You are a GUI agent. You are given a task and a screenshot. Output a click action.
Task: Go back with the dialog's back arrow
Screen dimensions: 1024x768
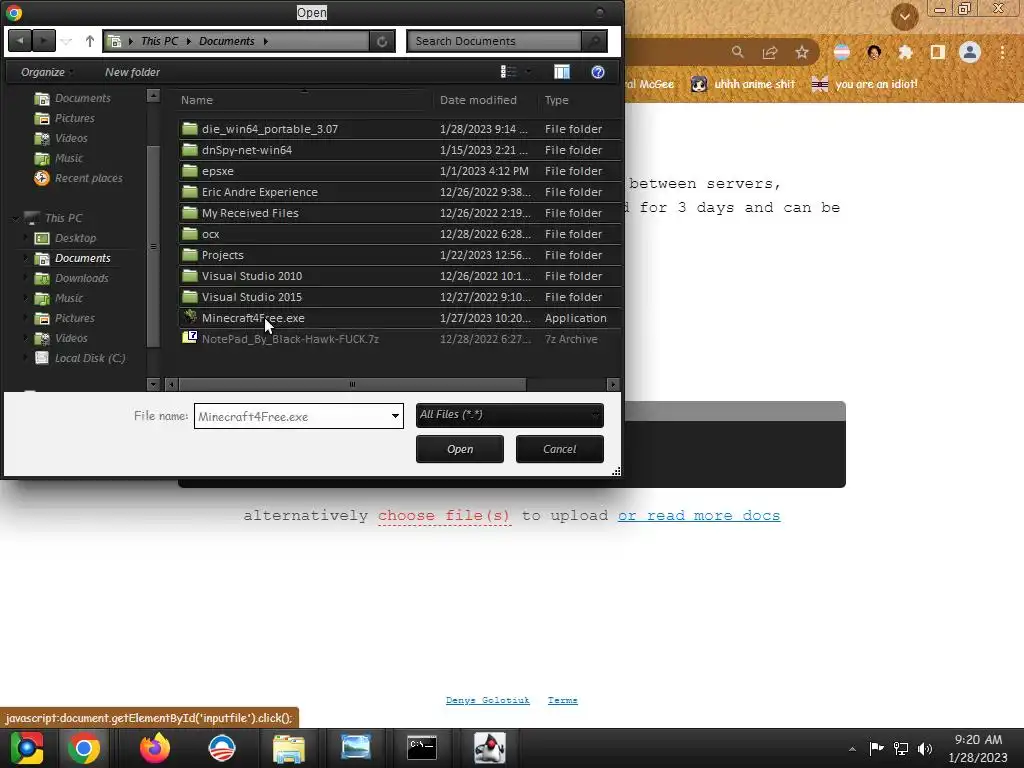(20, 40)
